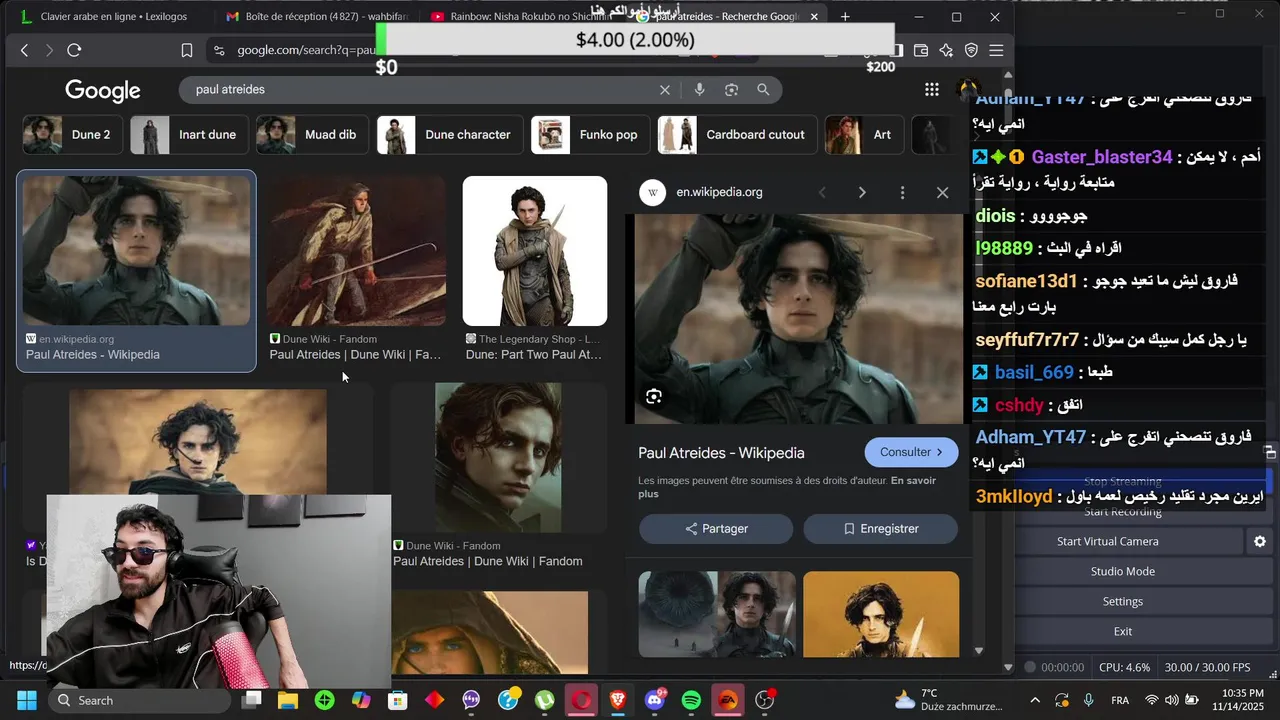Select the Inart dune filter chip

tap(188, 135)
